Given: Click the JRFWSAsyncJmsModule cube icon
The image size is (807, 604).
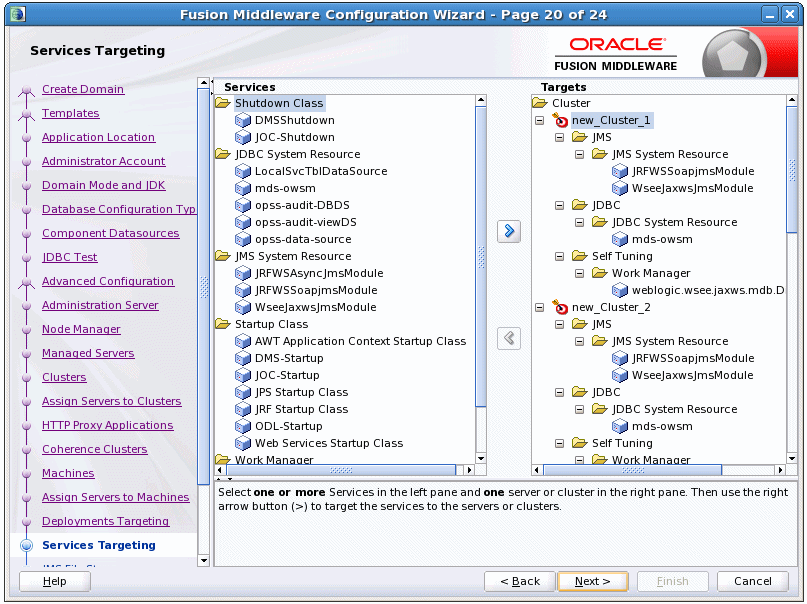Looking at the screenshot, I should point(242,273).
